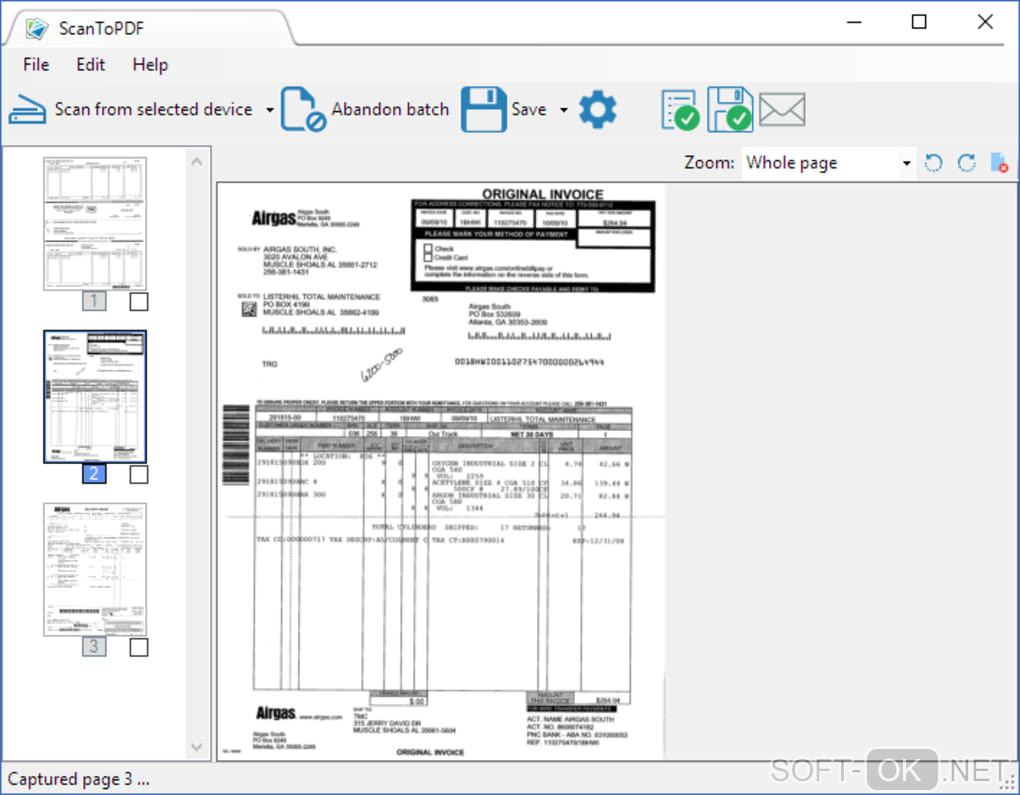Open the Zoom Whole page combo box
Screen dimensions: 1020x795
pos(828,163)
